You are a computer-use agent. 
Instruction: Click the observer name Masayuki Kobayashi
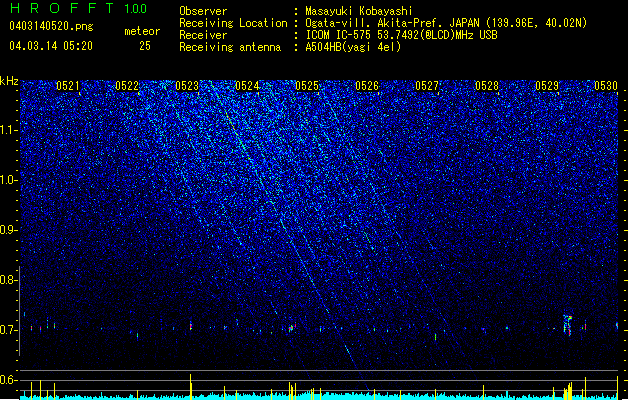click(359, 11)
